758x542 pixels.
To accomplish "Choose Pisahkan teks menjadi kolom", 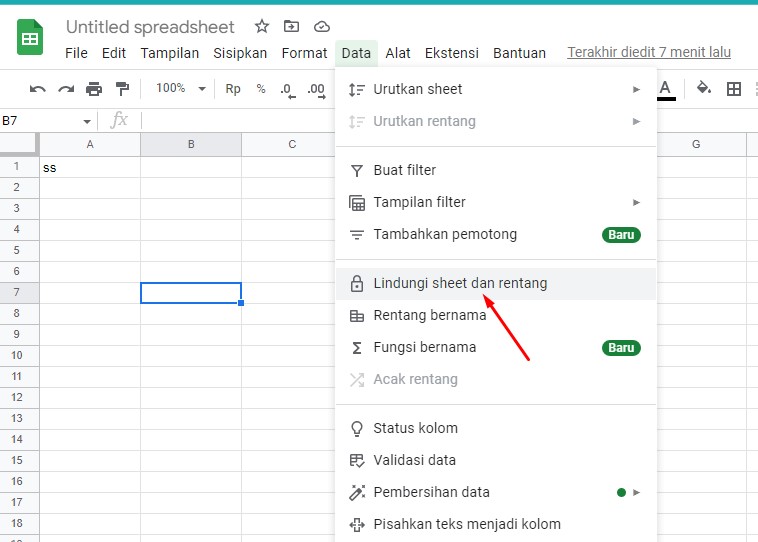I will (496, 525).
